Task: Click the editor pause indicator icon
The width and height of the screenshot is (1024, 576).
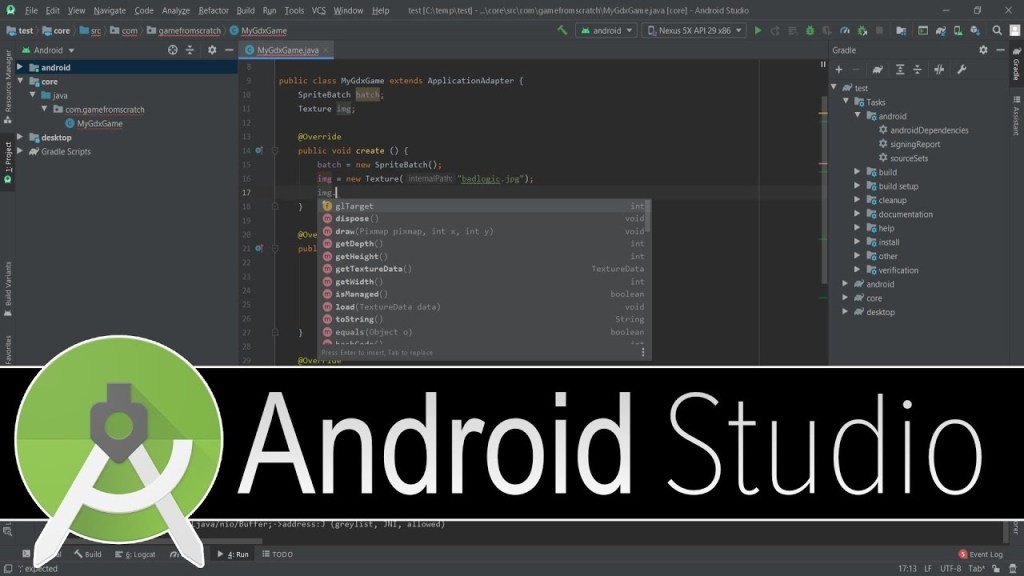Action: pyautogui.click(x=823, y=64)
